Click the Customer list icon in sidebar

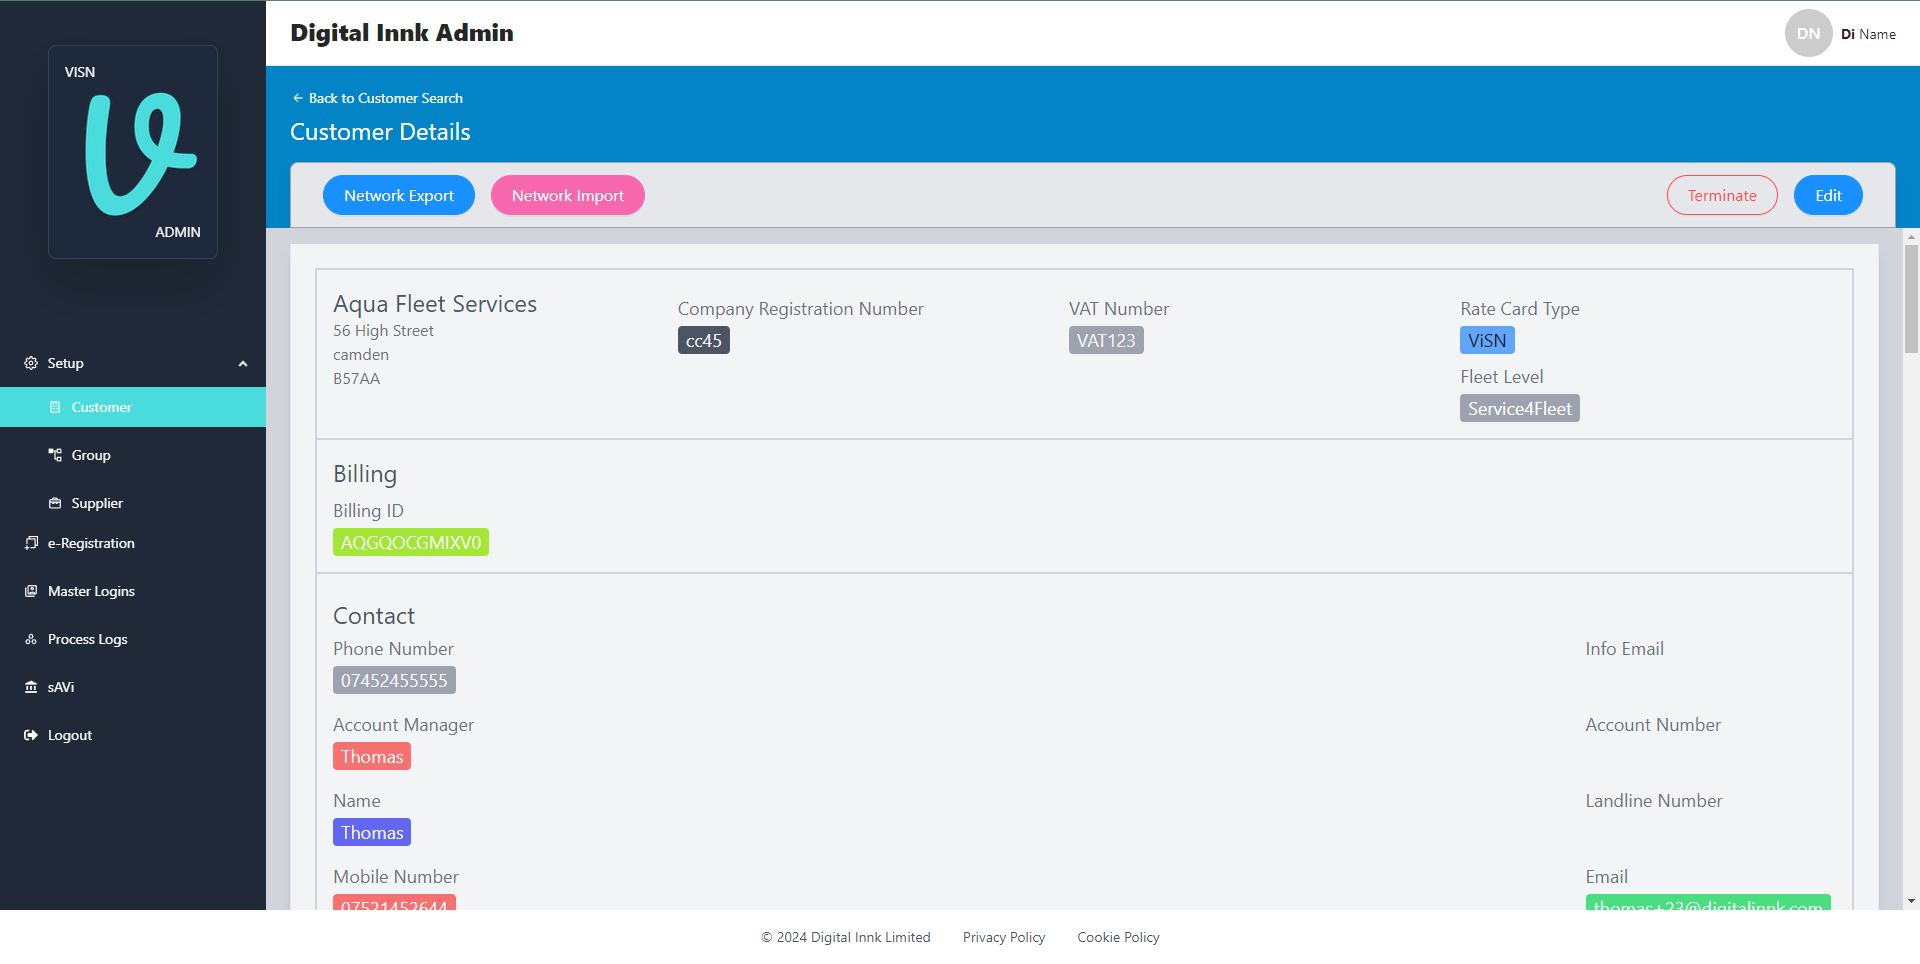55,407
